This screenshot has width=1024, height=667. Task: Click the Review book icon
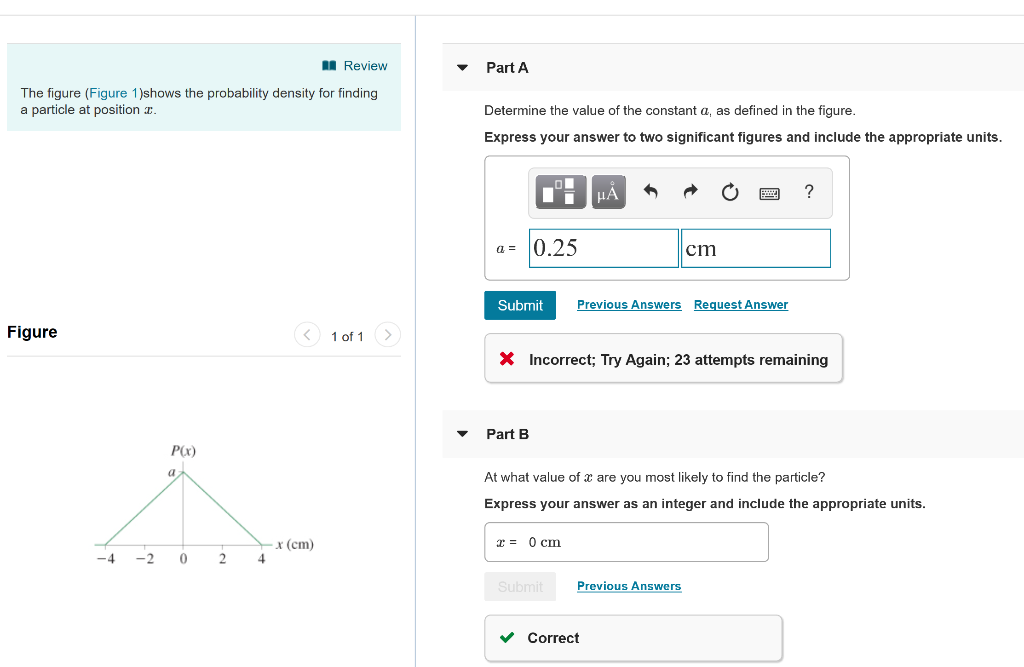point(329,65)
